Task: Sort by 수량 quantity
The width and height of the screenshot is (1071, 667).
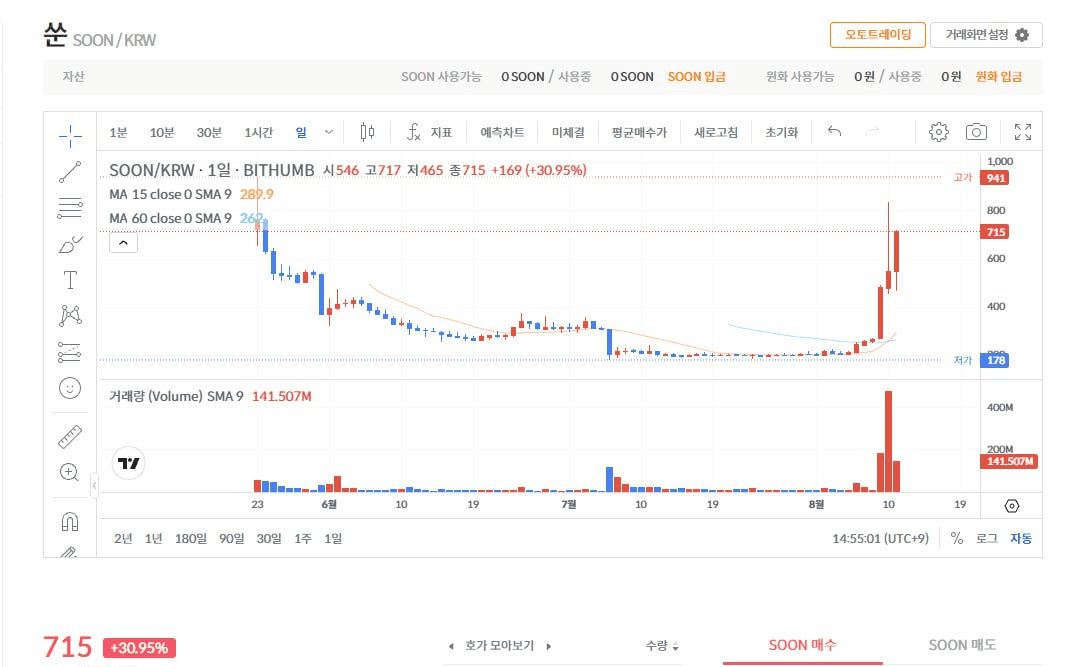Action: tap(662, 646)
